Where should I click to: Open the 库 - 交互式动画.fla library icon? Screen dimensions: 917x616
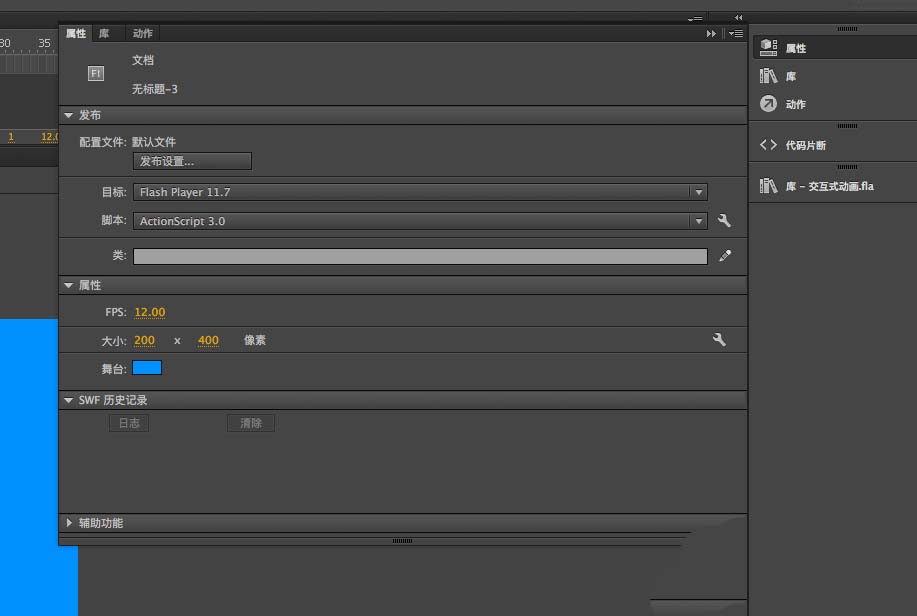click(x=768, y=185)
